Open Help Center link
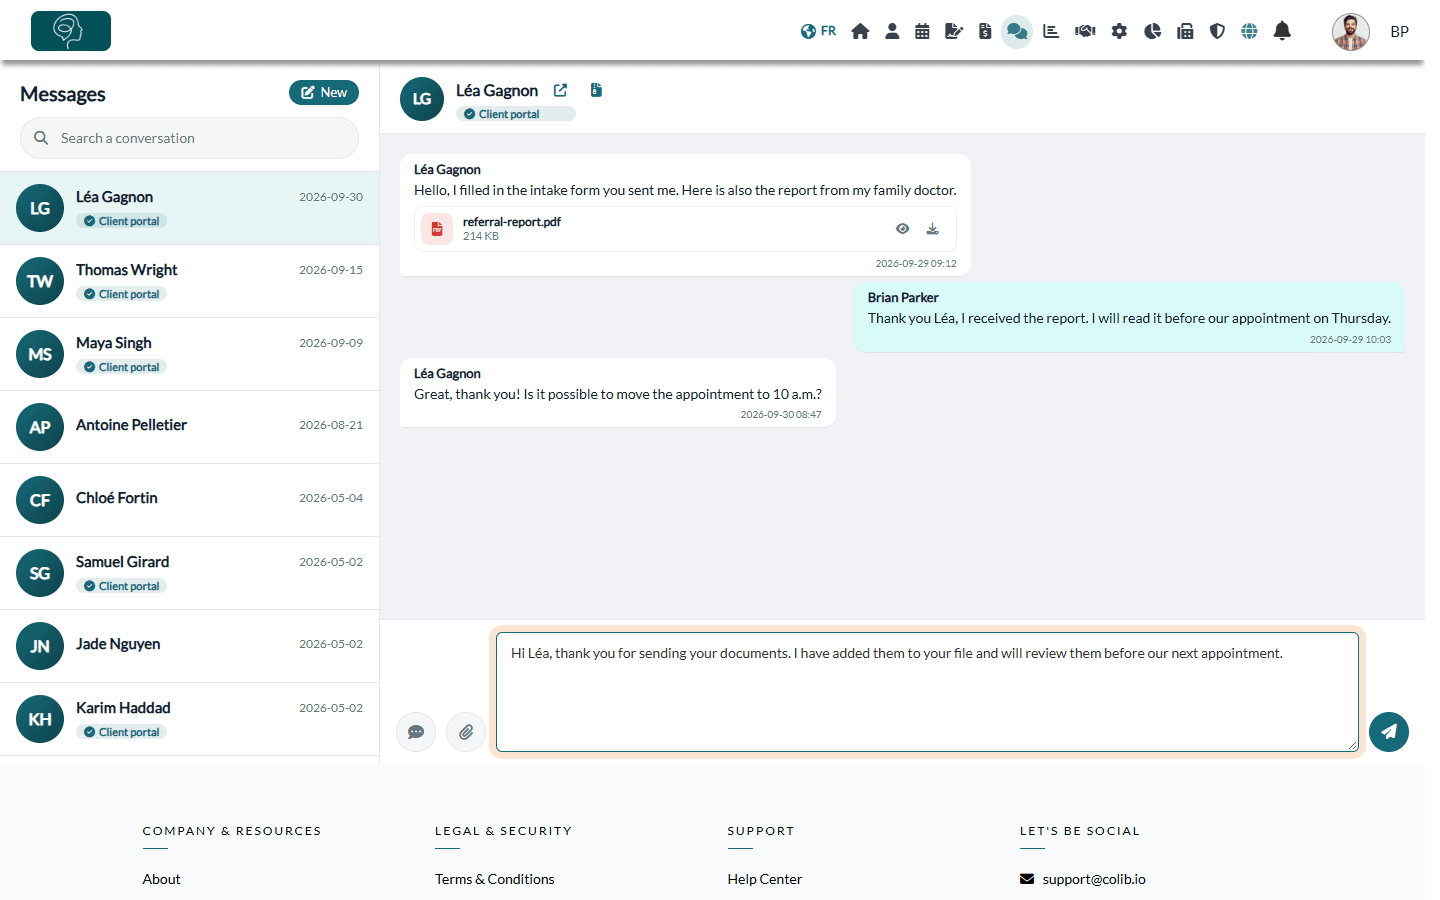This screenshot has width=1440, height=900. coord(764,879)
